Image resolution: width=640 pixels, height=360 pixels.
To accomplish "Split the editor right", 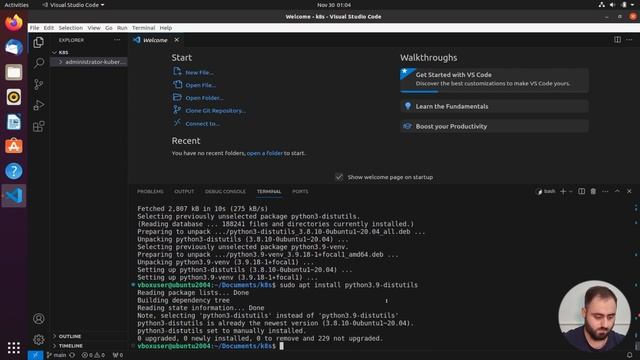I will 617,40.
